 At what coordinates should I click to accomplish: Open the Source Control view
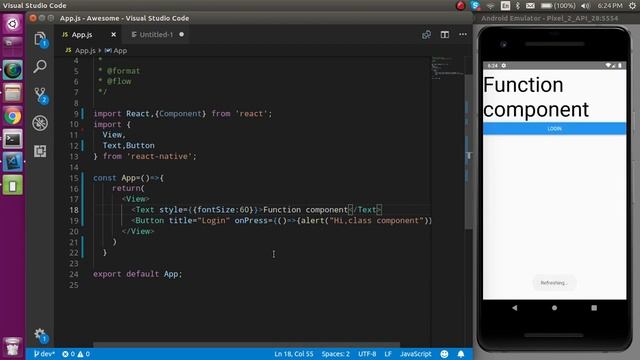tap(40, 95)
